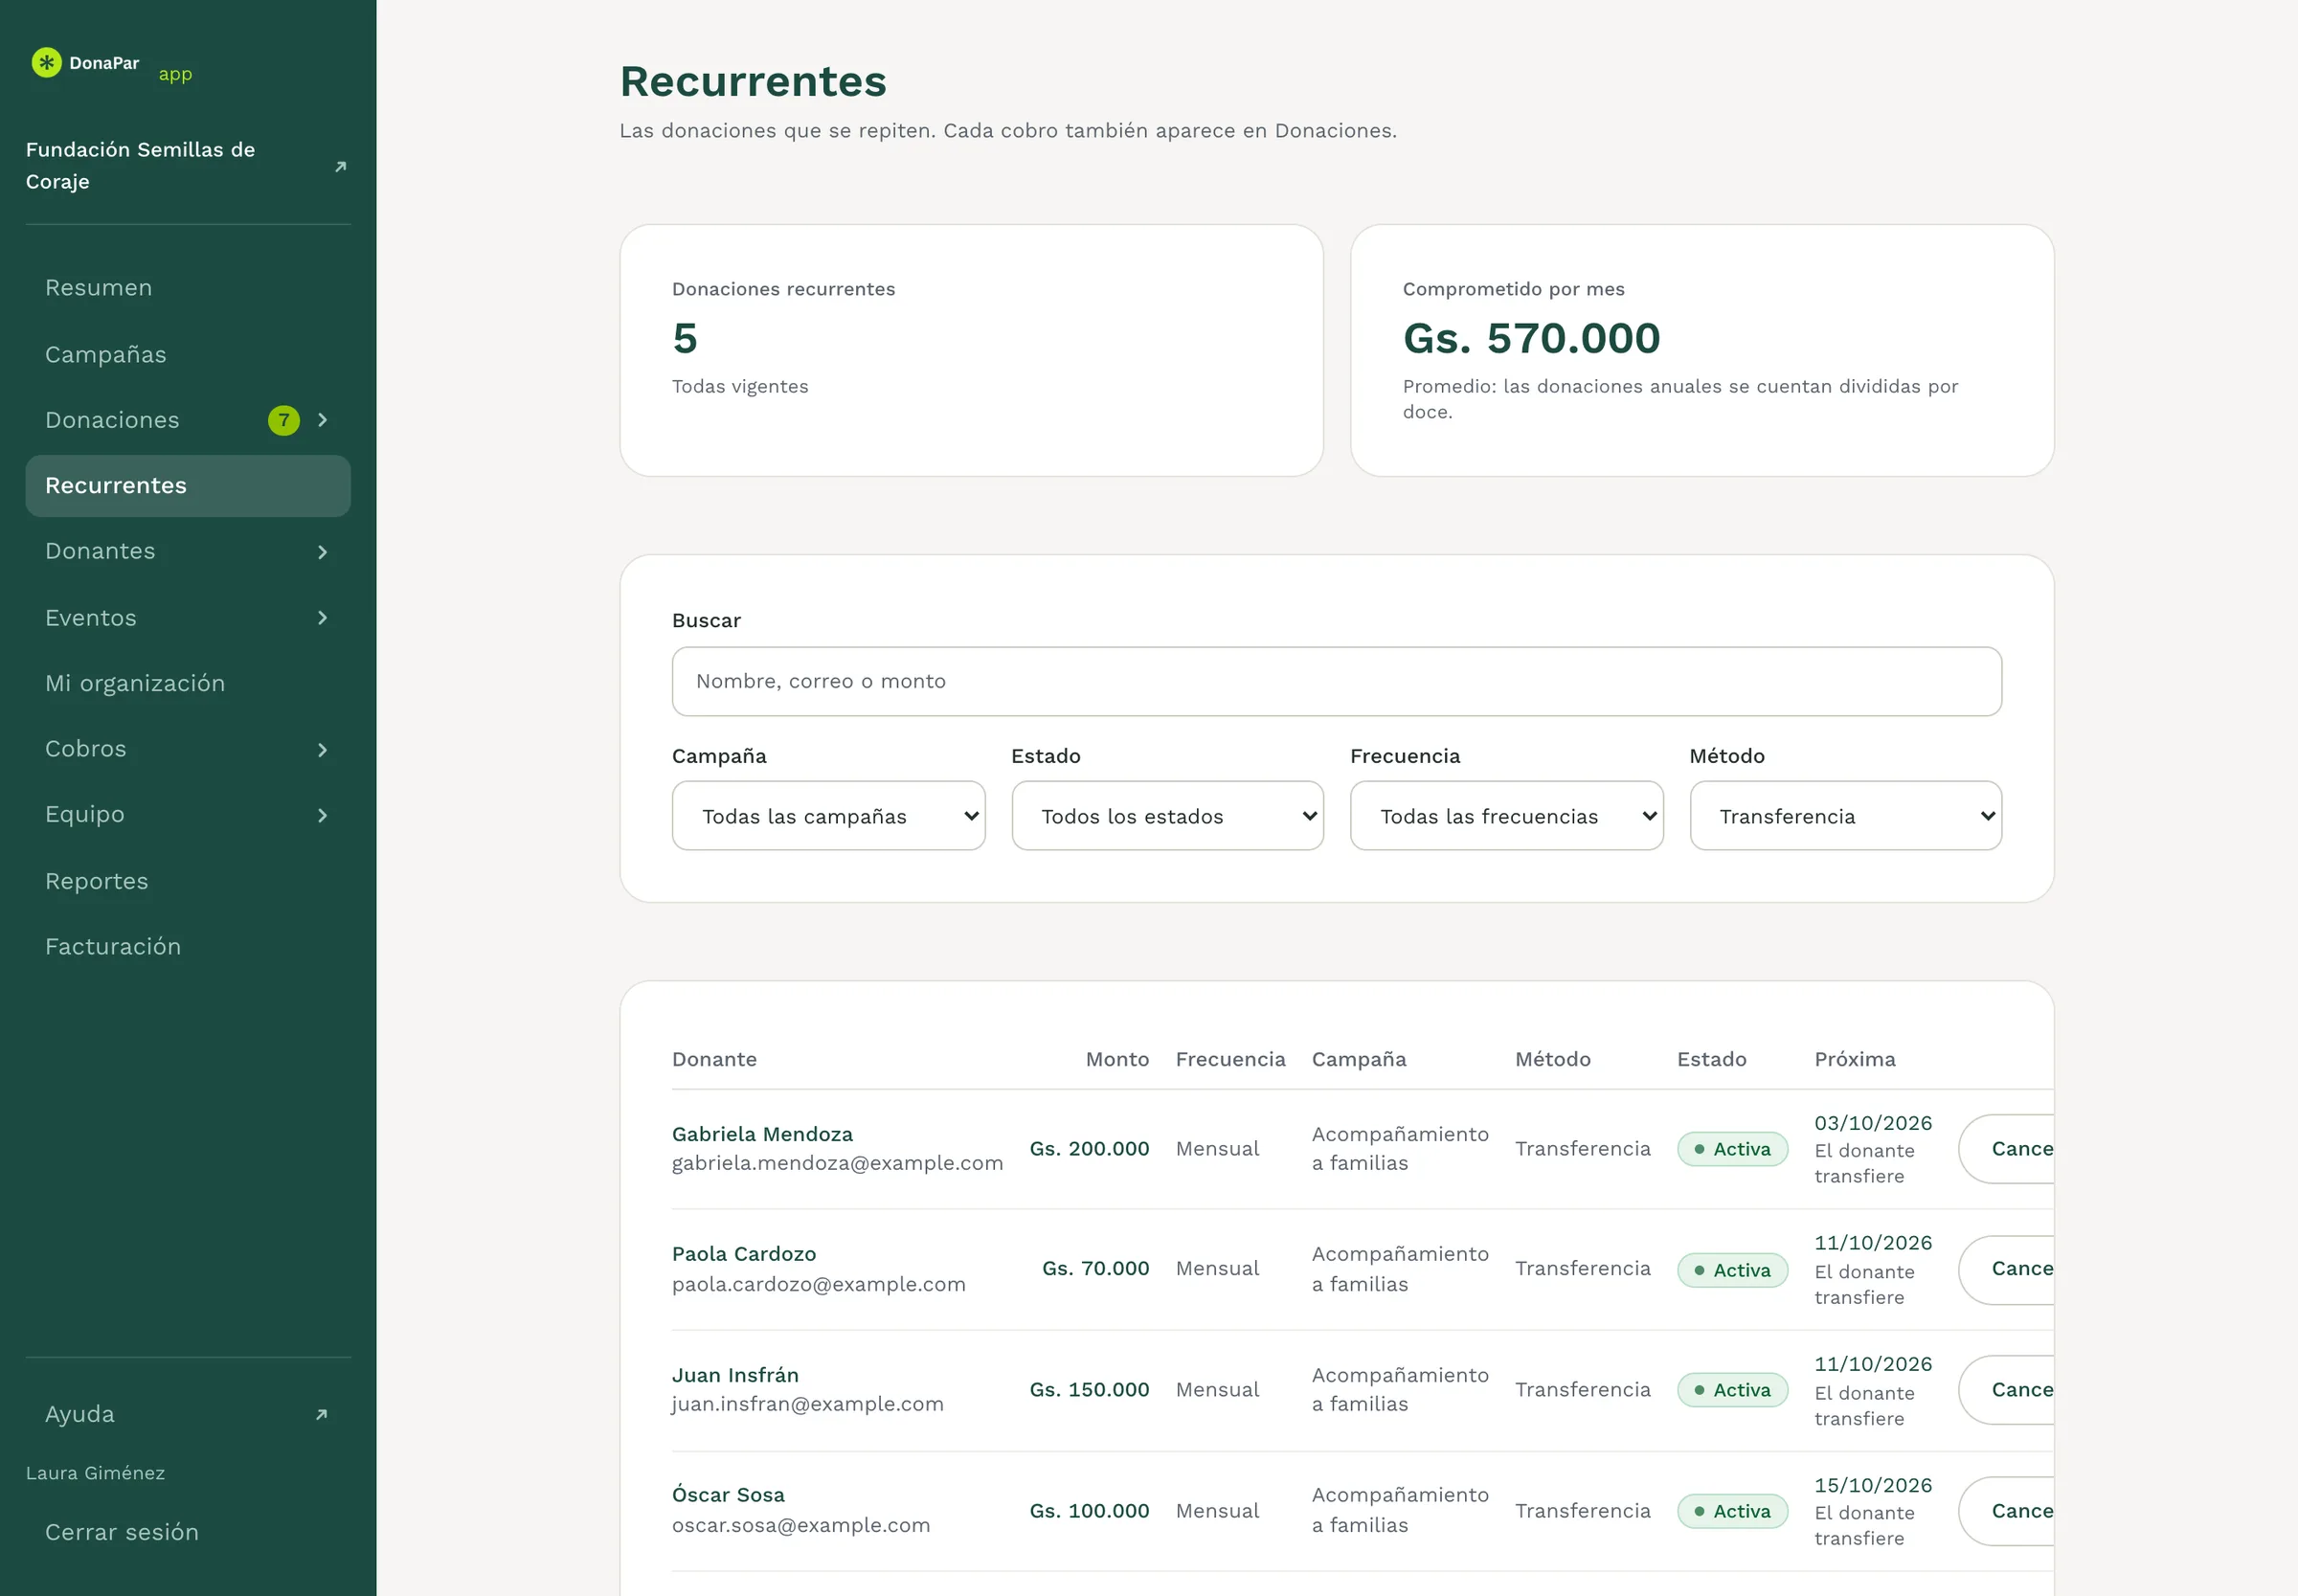Click the email paola.cardozo@example.com
Screen dimensions: 2298x1596
(x=819, y=1284)
